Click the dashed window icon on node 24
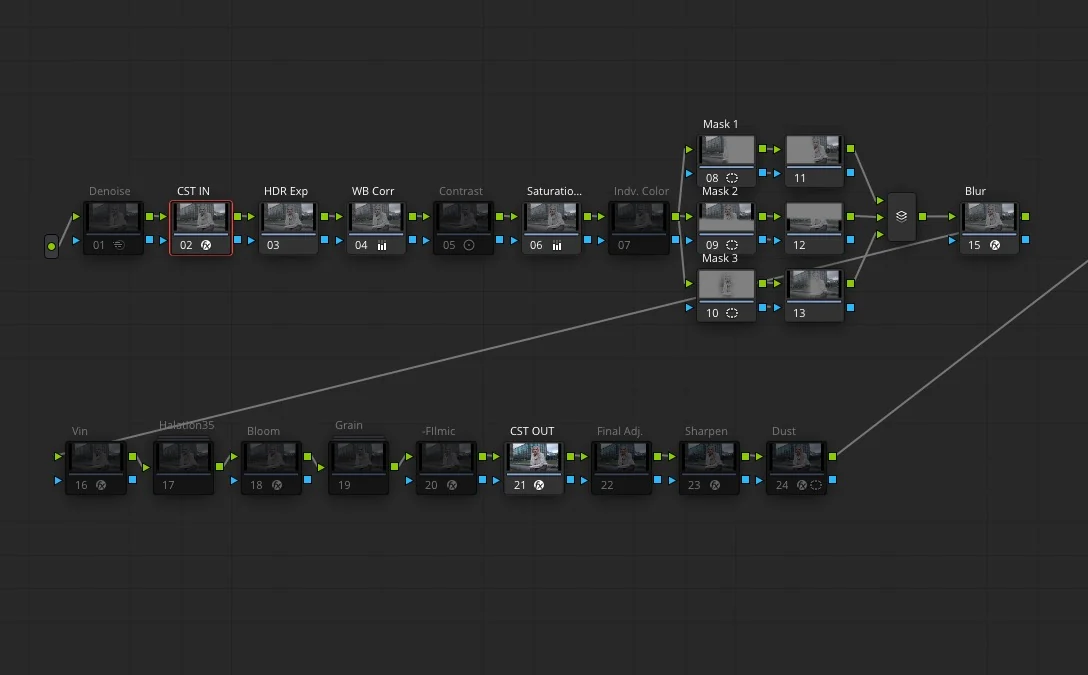 pos(816,485)
